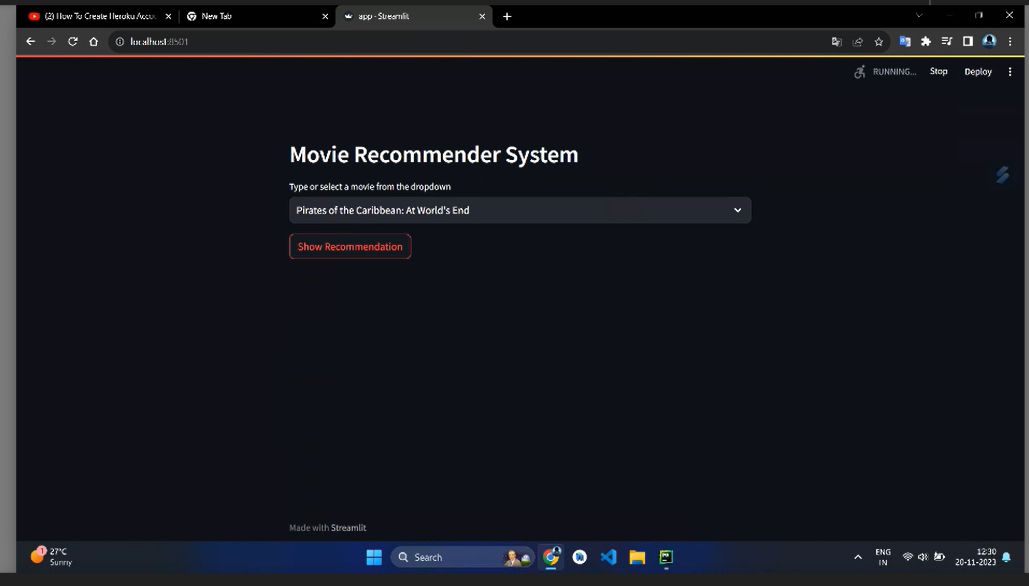Open Streamlit's three-dot main menu

pos(1010,72)
